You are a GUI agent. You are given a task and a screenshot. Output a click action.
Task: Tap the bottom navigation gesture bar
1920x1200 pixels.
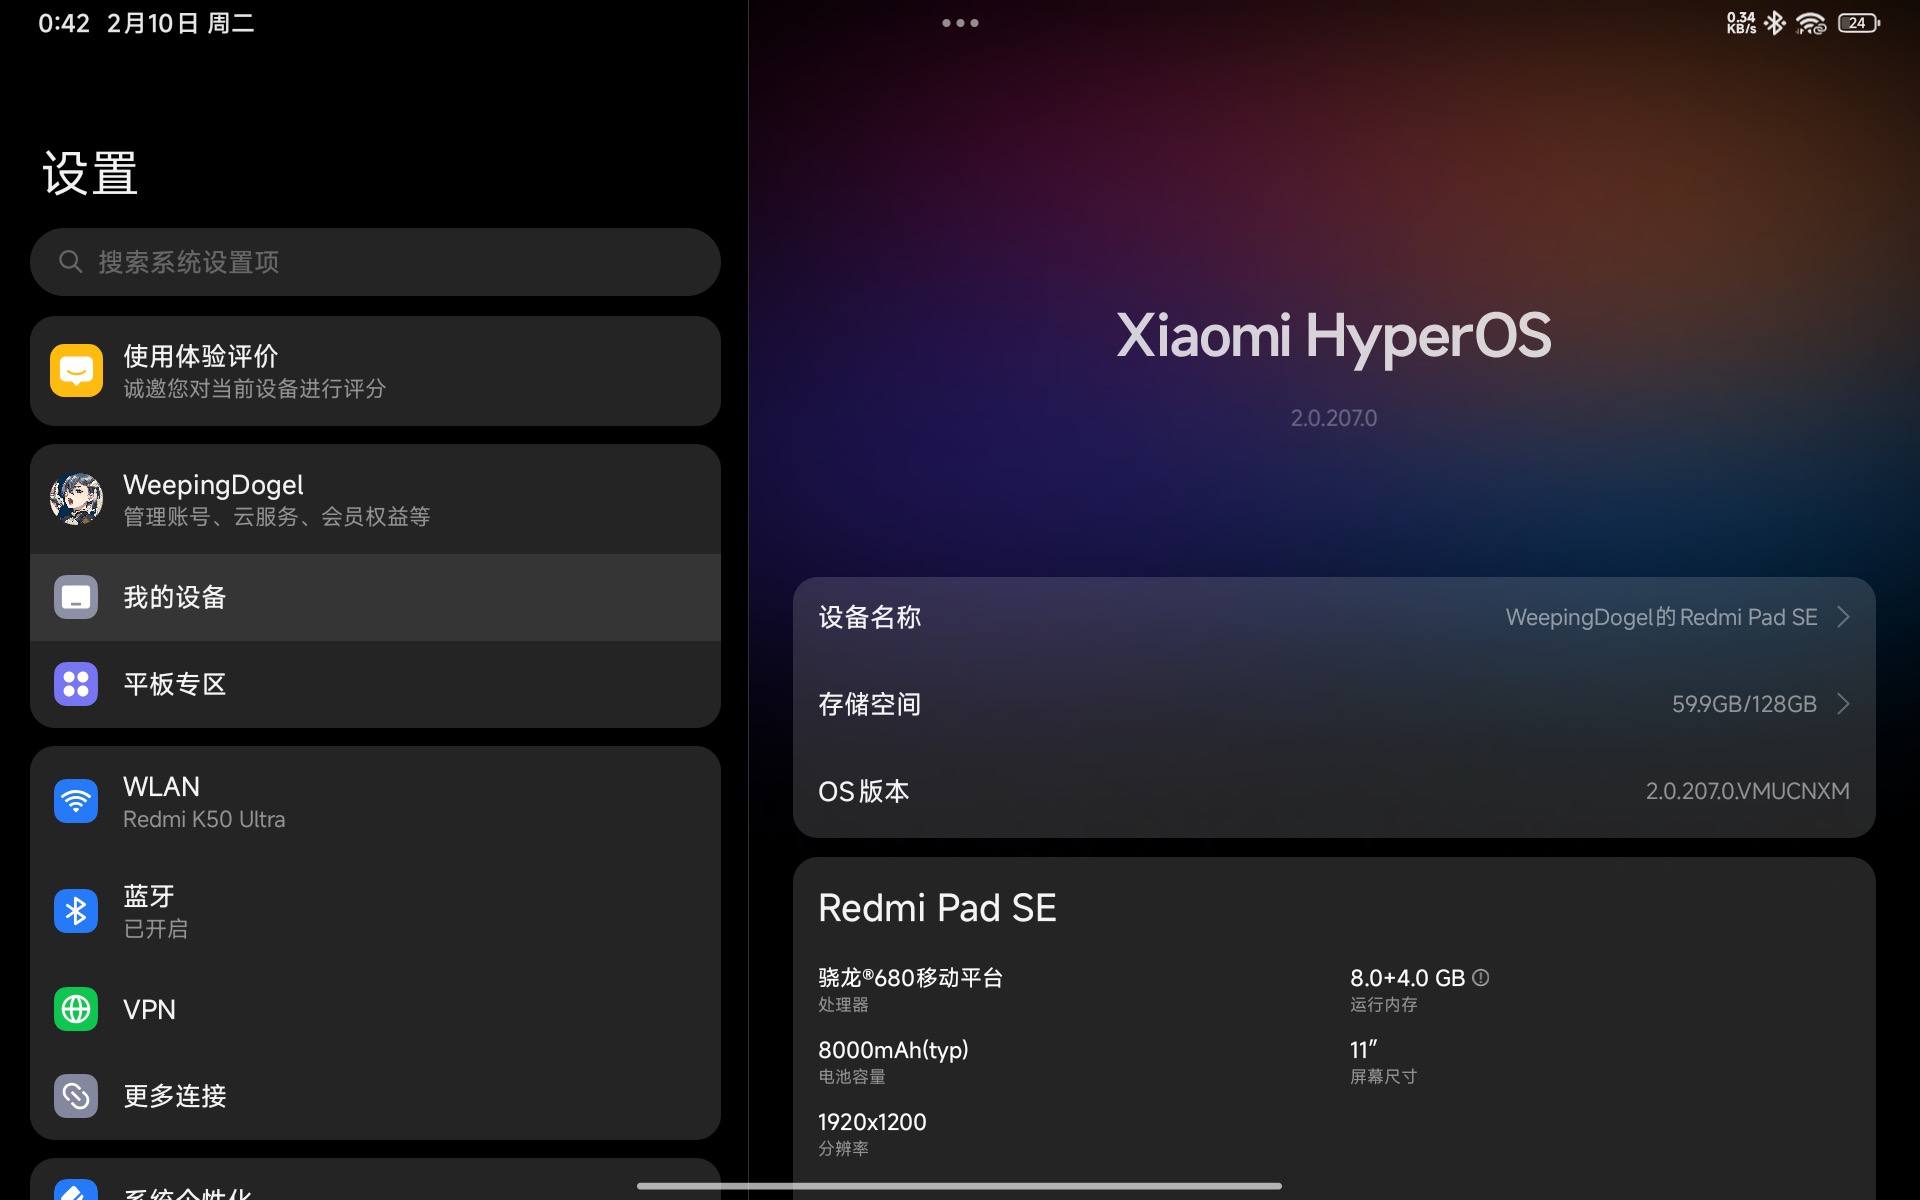[x=959, y=1186]
